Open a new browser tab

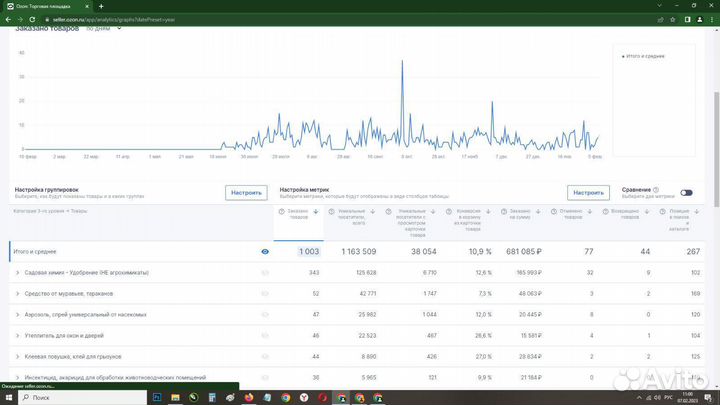coord(101,5)
